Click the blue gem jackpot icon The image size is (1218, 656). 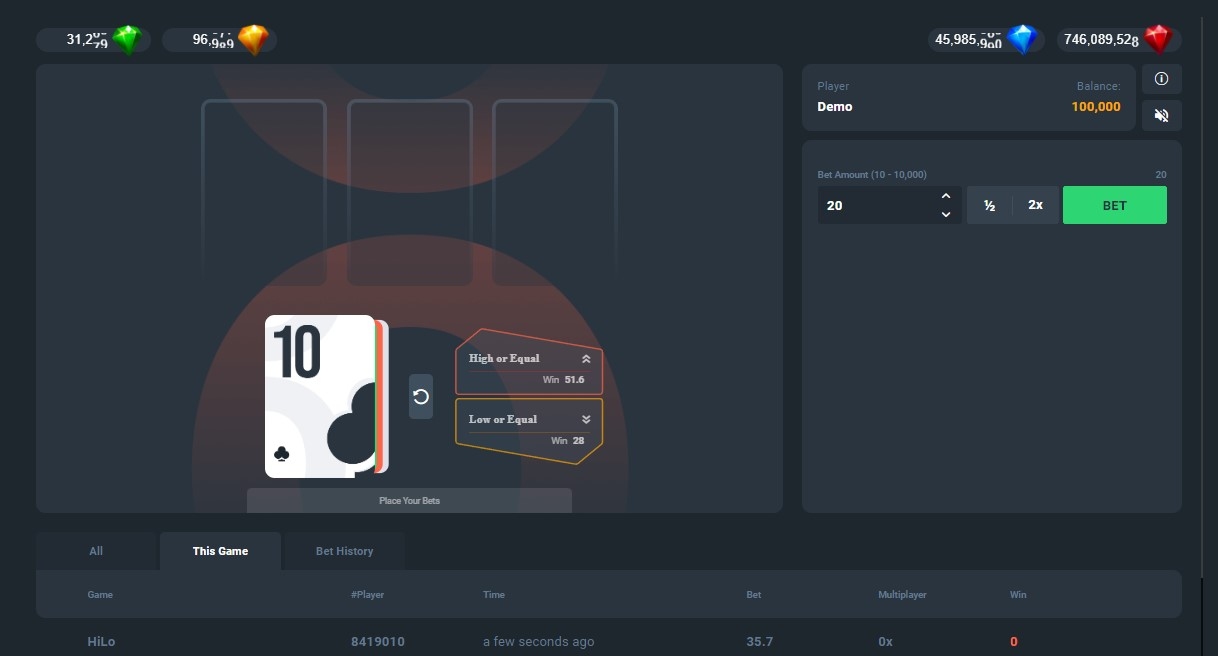pyautogui.click(x=1022, y=40)
